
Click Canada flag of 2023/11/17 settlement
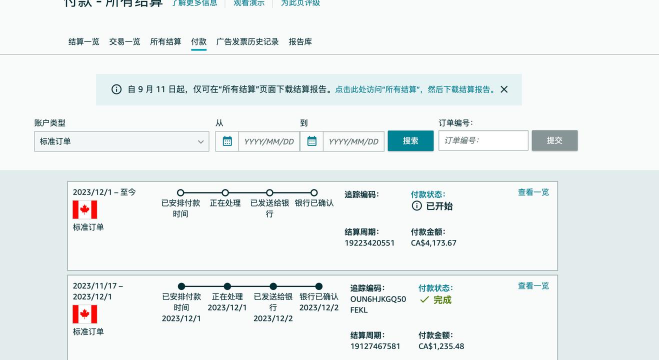tap(85, 314)
